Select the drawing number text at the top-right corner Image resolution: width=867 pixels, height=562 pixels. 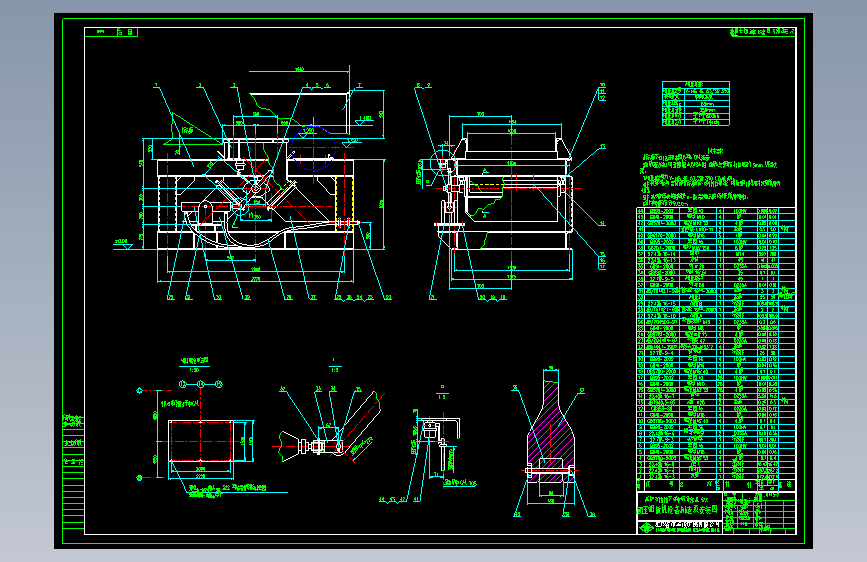(762, 32)
